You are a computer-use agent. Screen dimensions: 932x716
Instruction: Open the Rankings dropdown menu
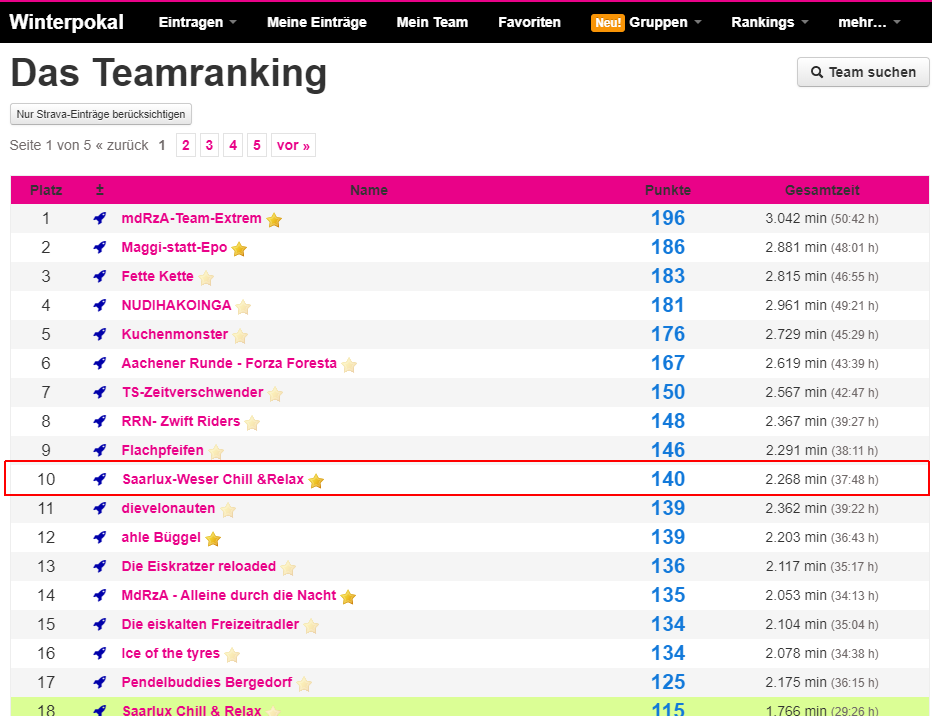[x=770, y=22]
